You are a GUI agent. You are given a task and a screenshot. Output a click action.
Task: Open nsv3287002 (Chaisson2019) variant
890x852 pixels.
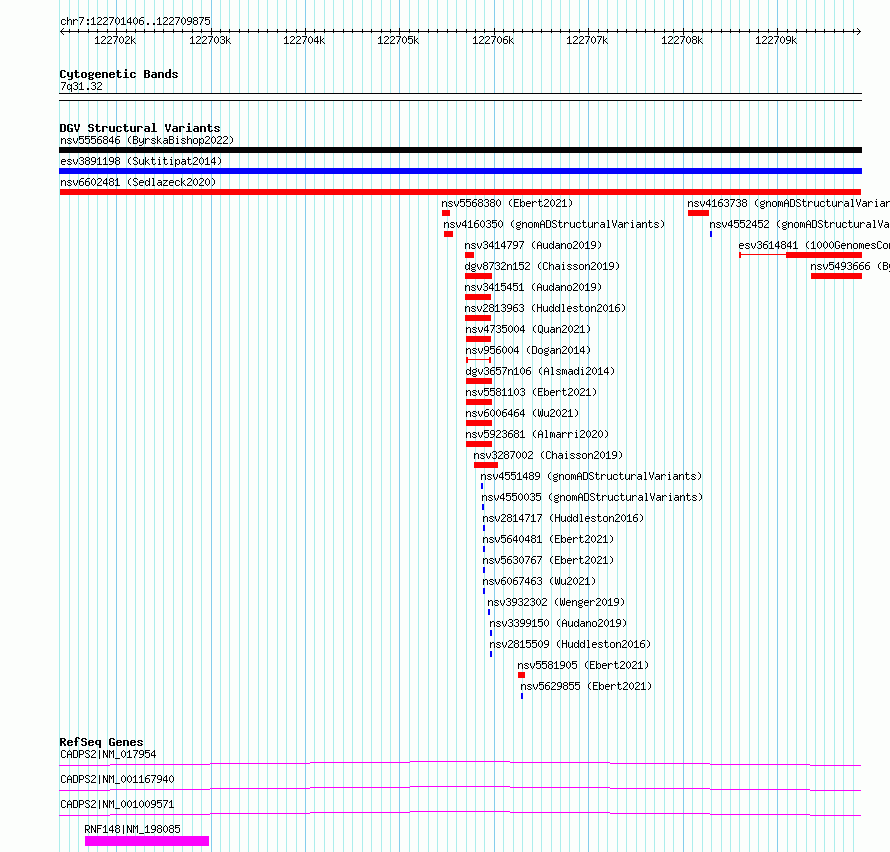[x=548, y=455]
